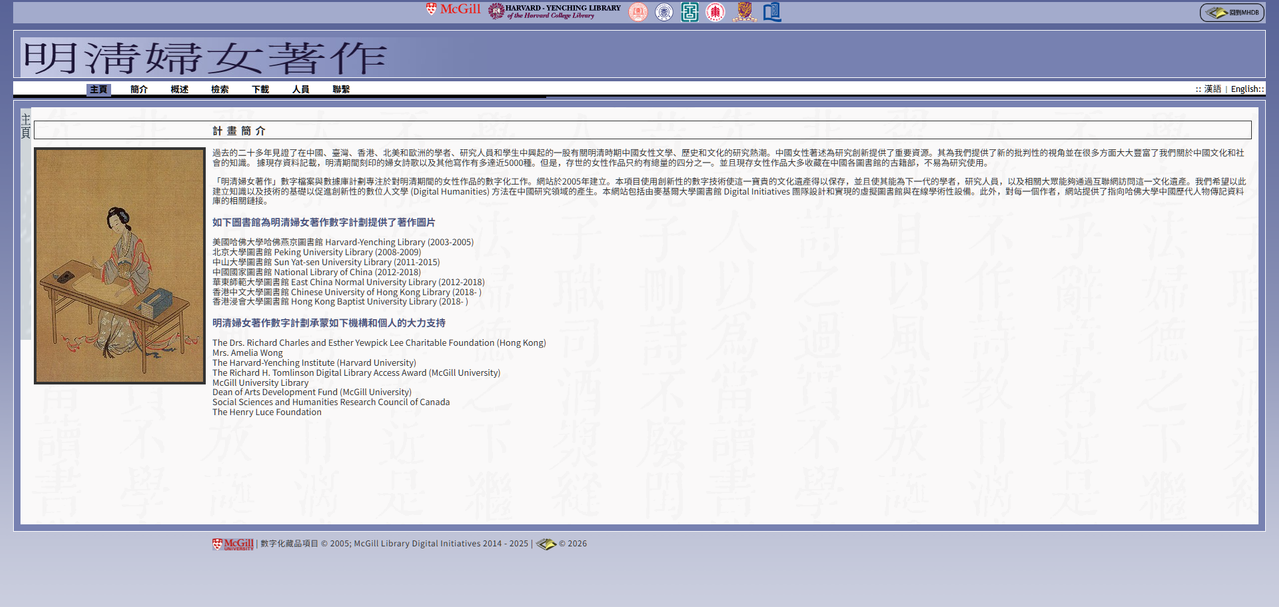The image size is (1279, 607).
Task: Click the footer McGill logo
Action: coord(233,544)
